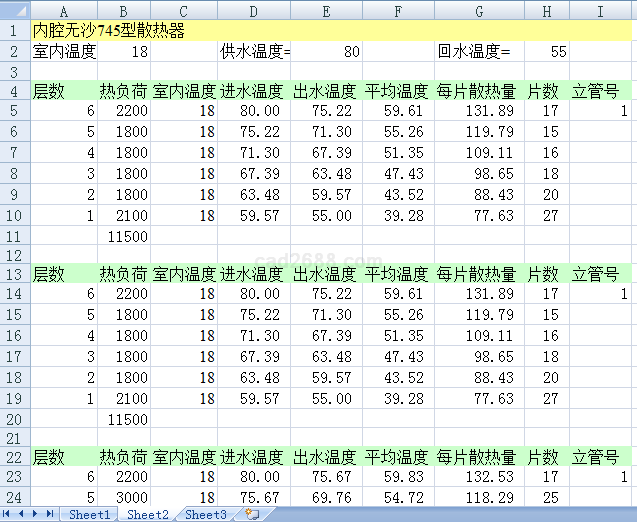The height and width of the screenshot is (522, 637).
Task: Open the Sheet3 tab
Action: coord(205,514)
